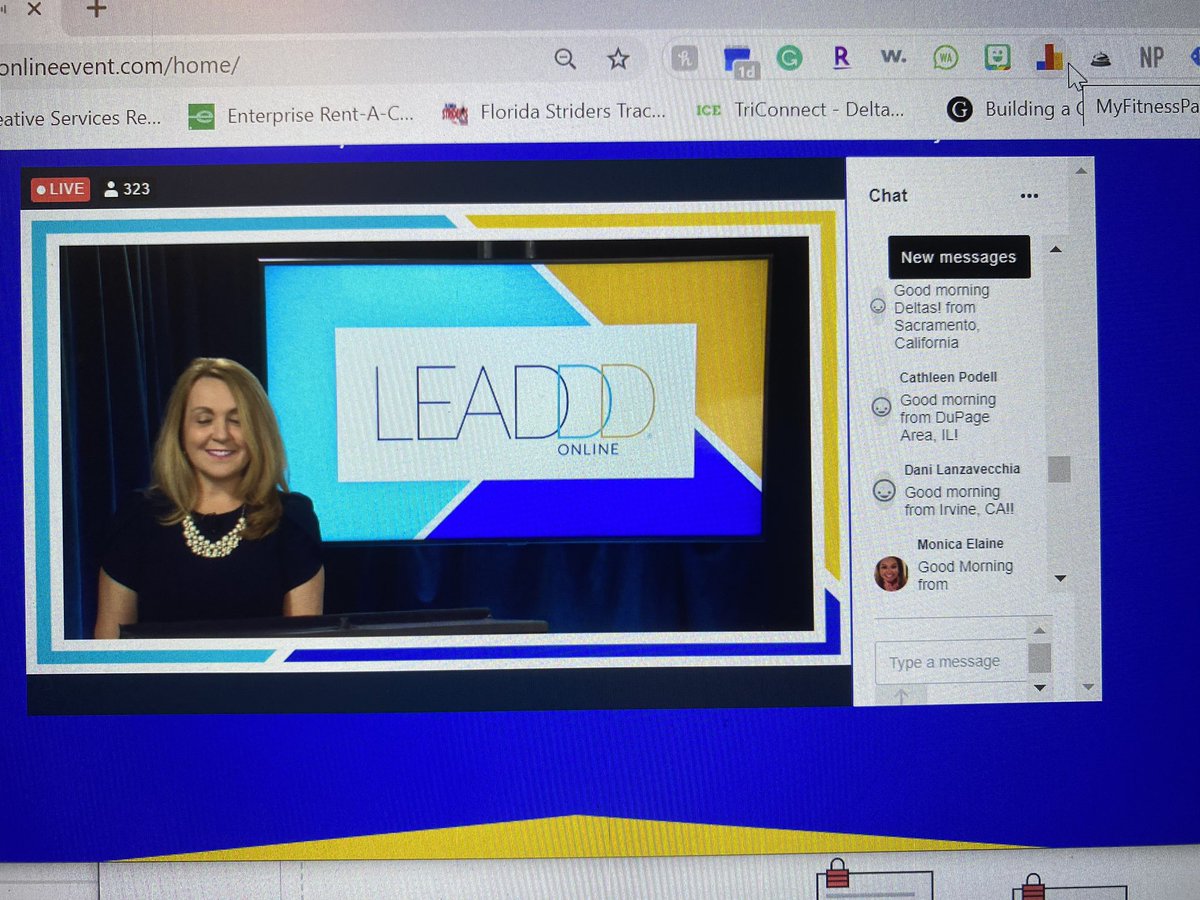
Task: Click the message input field
Action: [x=950, y=661]
